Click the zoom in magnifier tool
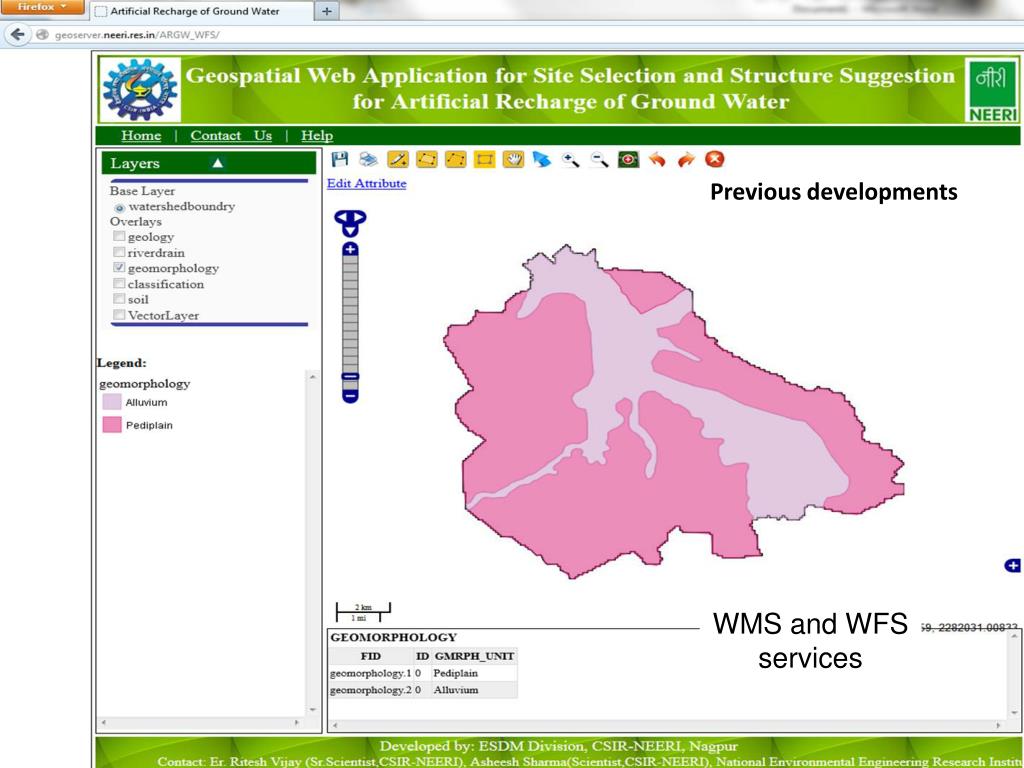 coord(571,159)
